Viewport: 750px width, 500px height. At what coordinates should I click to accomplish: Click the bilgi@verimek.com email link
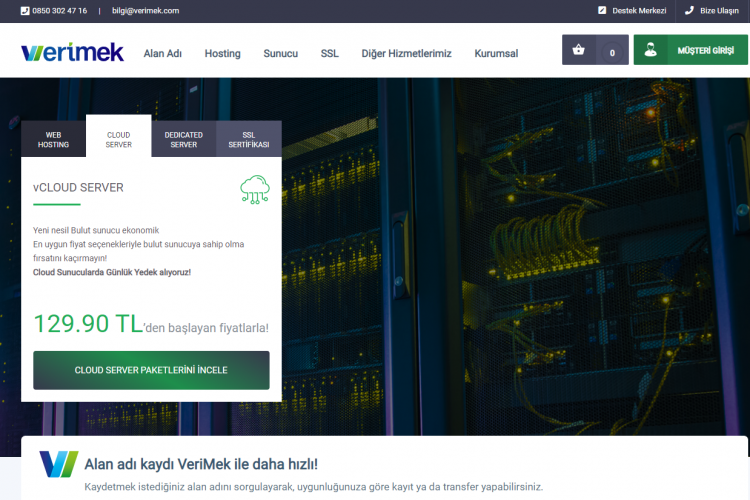pyautogui.click(x=145, y=11)
